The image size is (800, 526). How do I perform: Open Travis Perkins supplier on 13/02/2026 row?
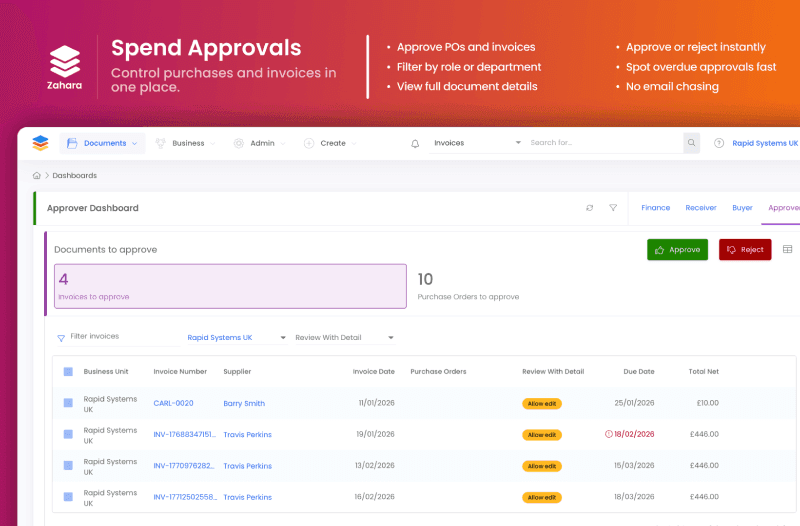click(247, 465)
